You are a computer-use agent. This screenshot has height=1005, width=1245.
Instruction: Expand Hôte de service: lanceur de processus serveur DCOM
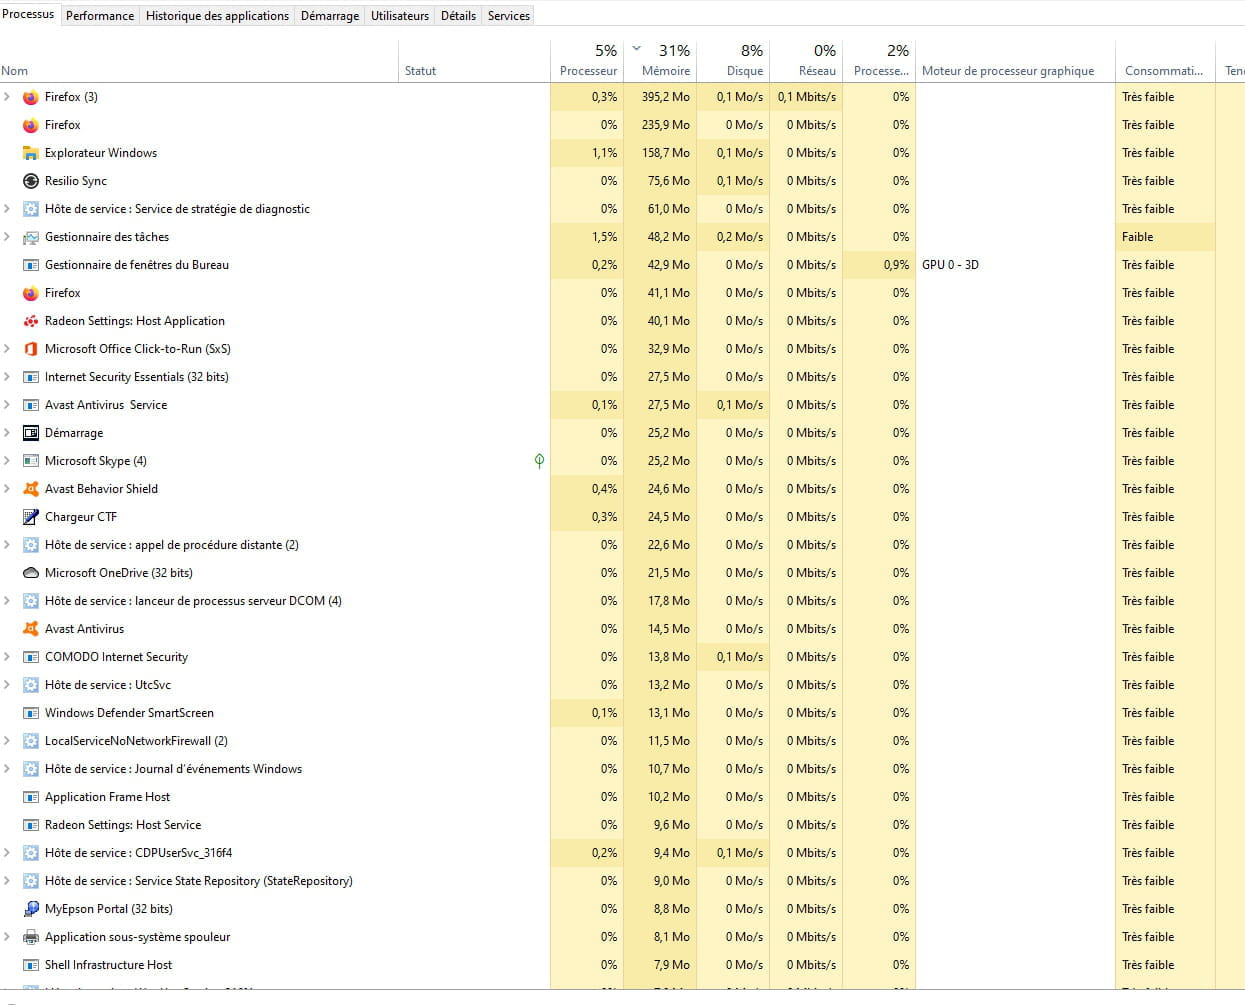7,601
